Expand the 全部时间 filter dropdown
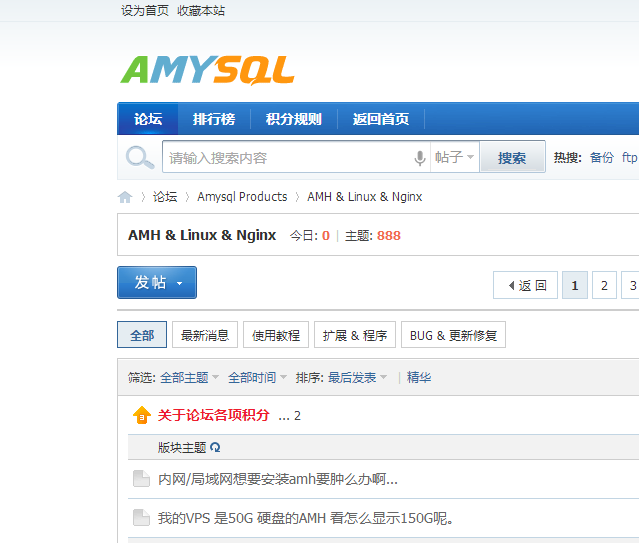Screen dimensions: 639x543 257,378
